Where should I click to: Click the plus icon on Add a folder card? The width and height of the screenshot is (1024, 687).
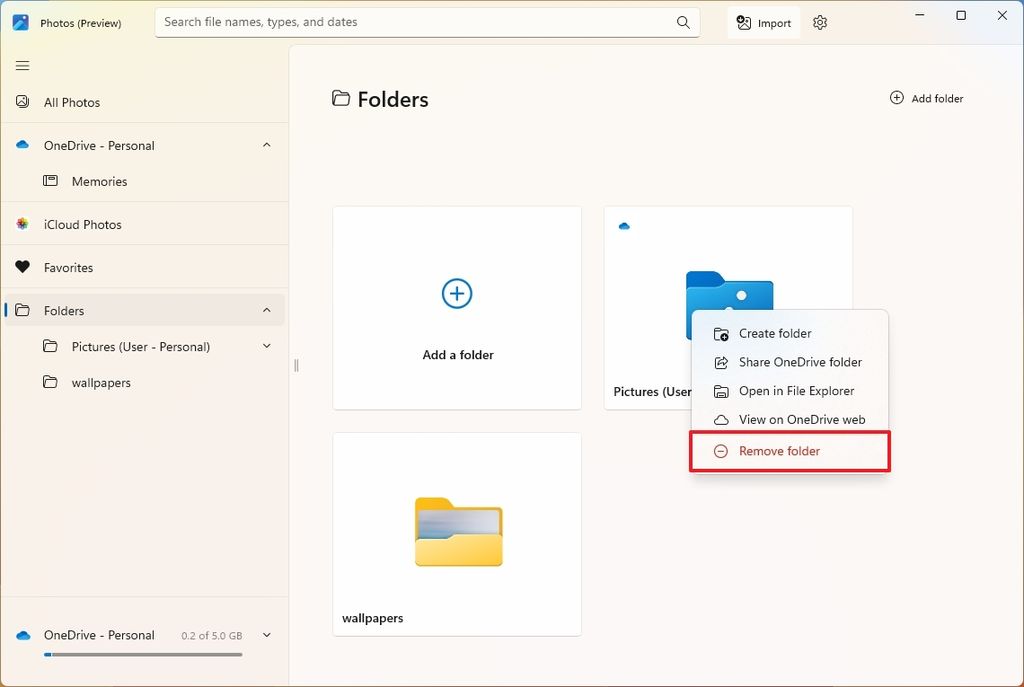[457, 293]
